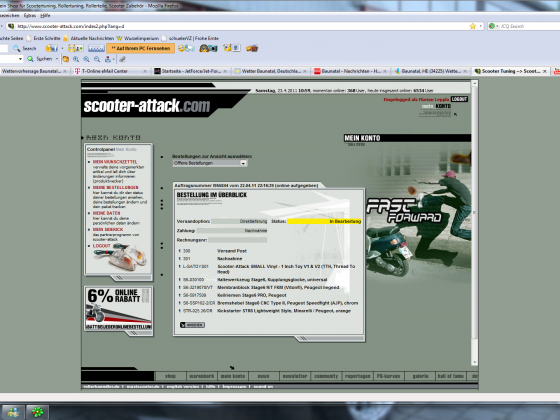Image resolution: width=560 pixels, height=420 pixels.
Task: Click the zoom in magnifier icon
Action: tap(76, 59)
